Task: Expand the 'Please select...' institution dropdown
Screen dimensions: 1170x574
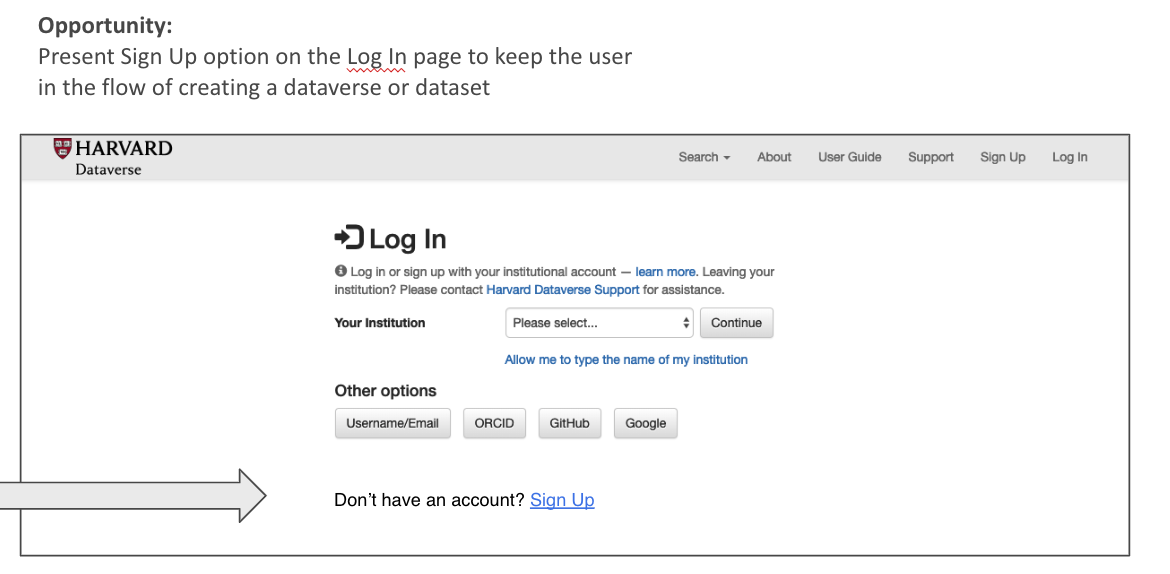Action: coord(599,323)
